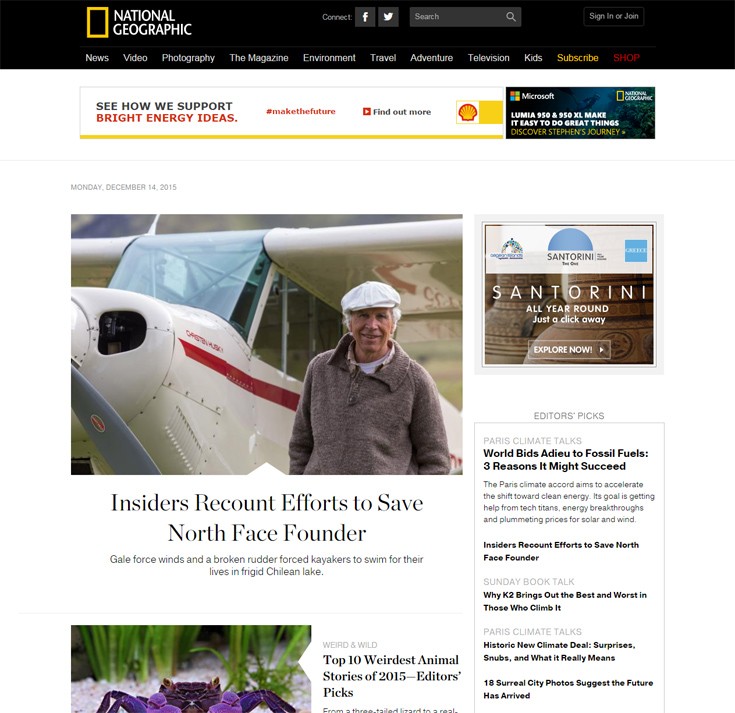Click the Find out more play icon
This screenshot has width=735, height=713.
[367, 112]
